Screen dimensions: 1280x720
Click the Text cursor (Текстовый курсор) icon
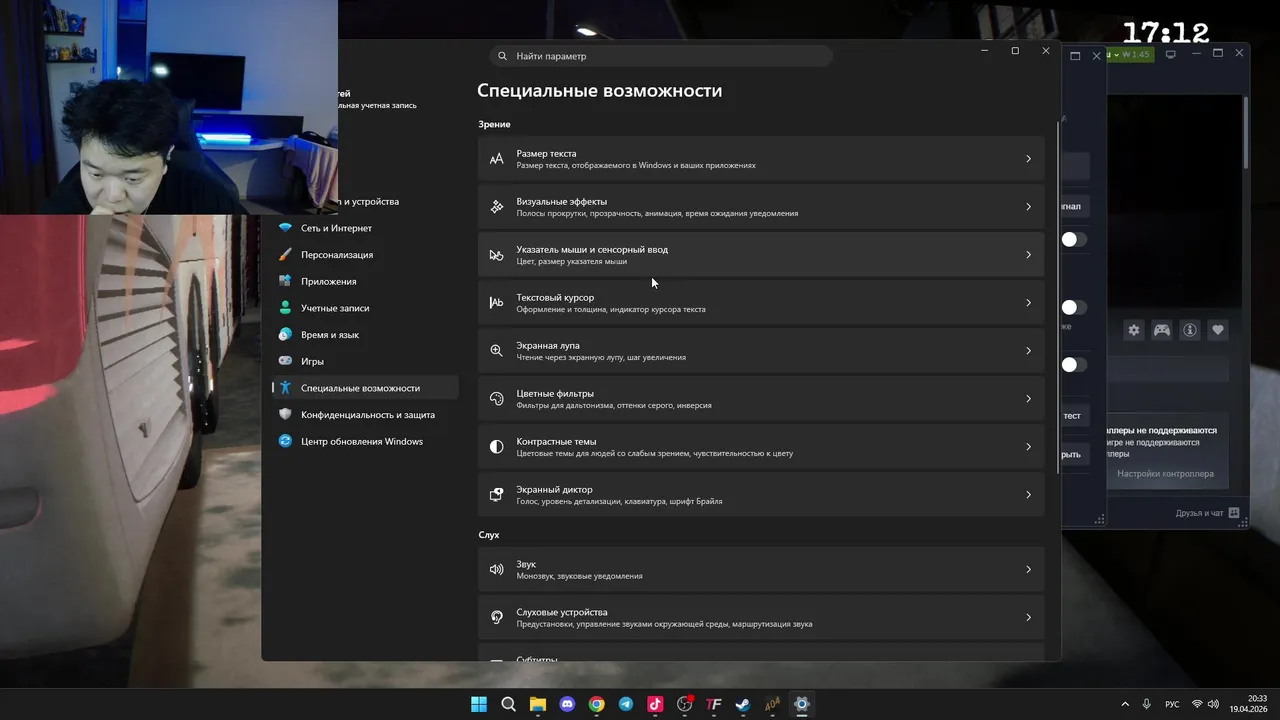(x=496, y=303)
